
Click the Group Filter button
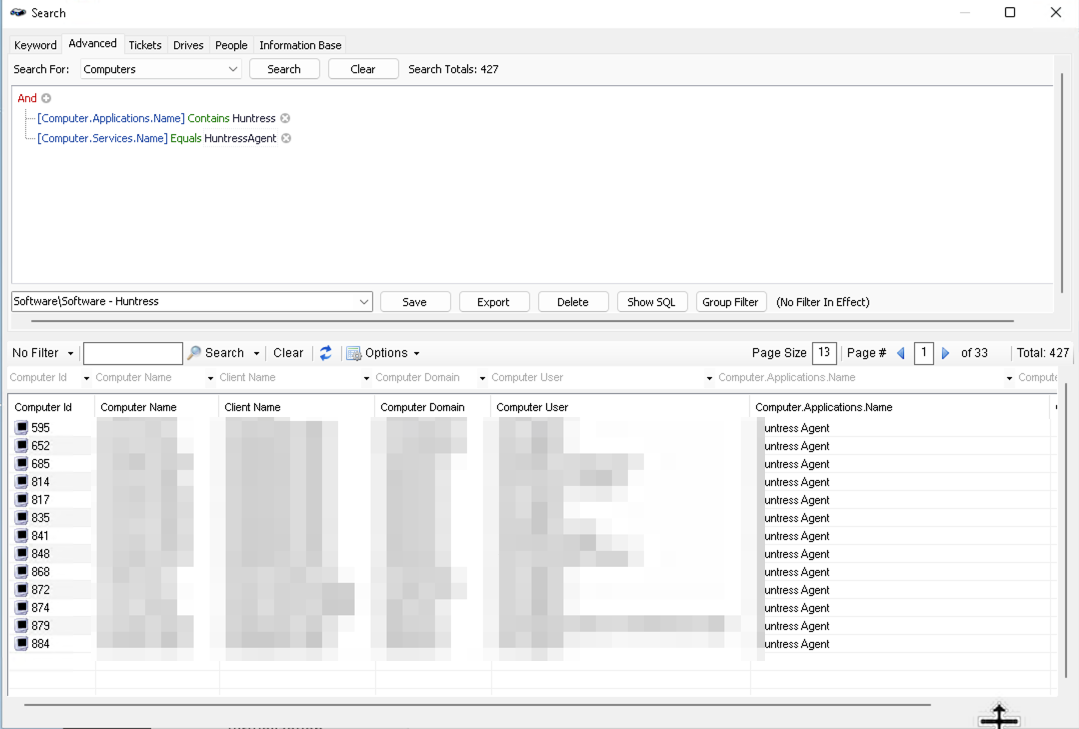coord(730,302)
